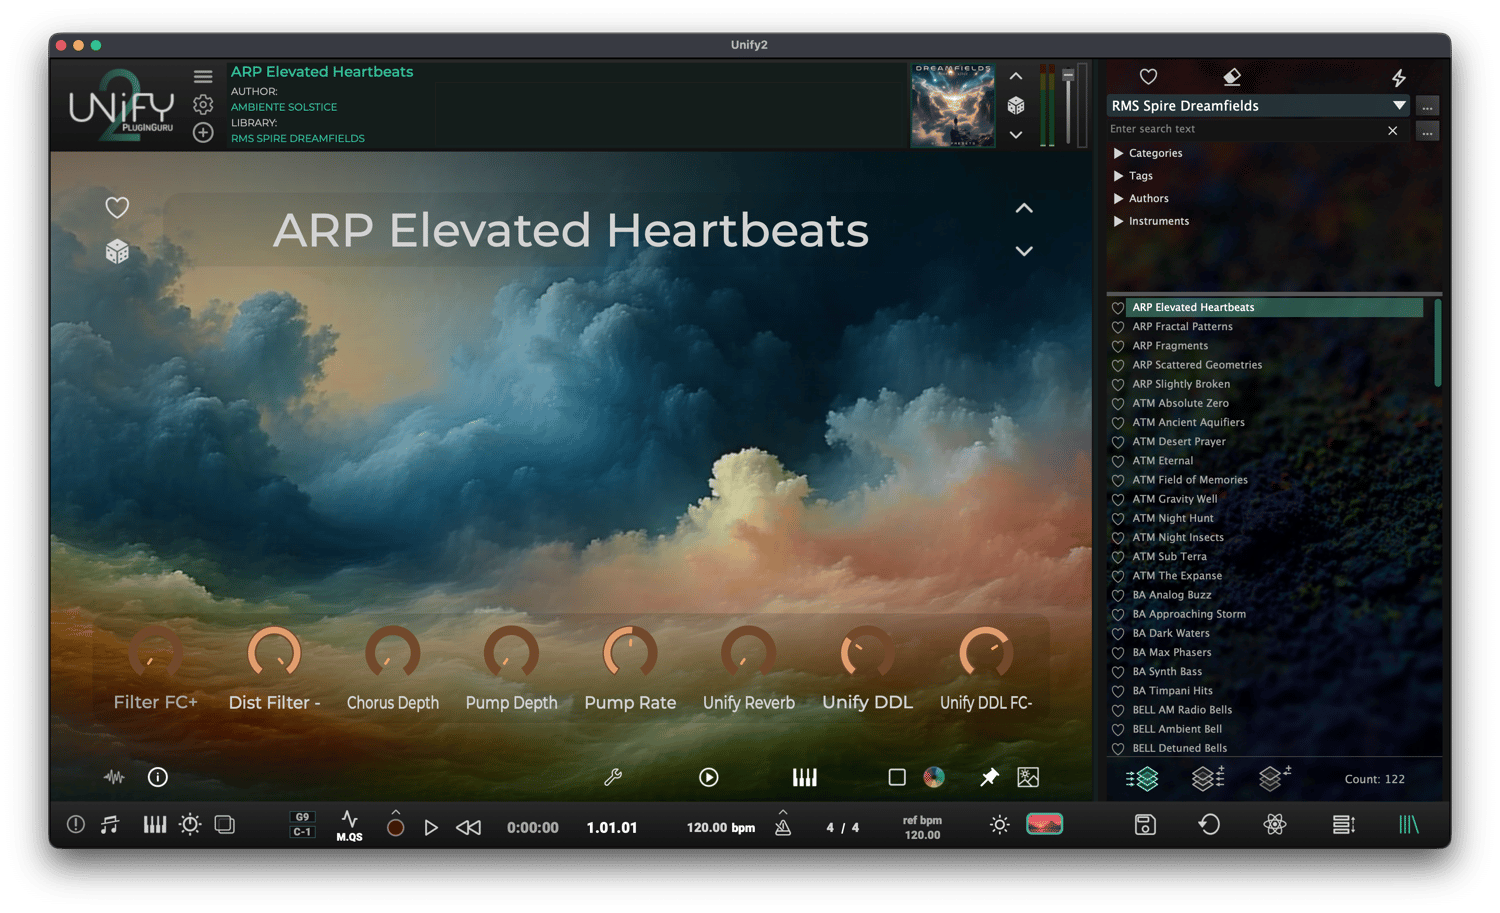Viewport: 1500px width, 913px height.
Task: Start playback with the transport play triangle
Action: [x=431, y=827]
